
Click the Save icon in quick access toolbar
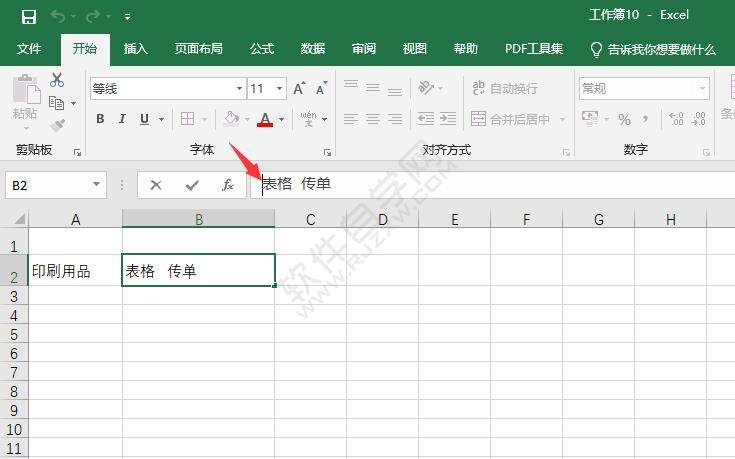pos(29,17)
